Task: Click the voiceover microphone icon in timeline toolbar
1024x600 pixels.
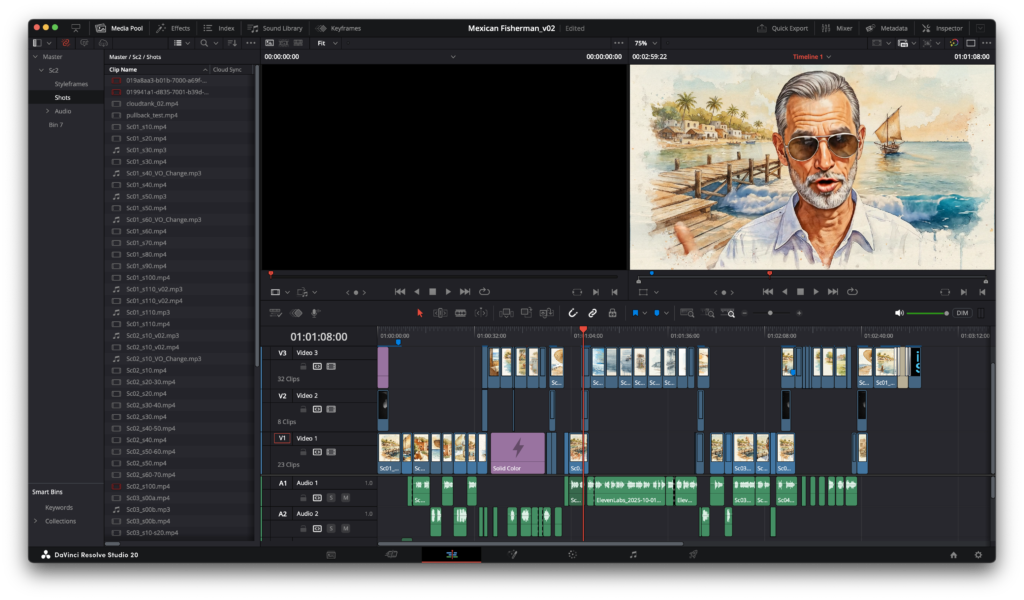Action: click(x=315, y=313)
